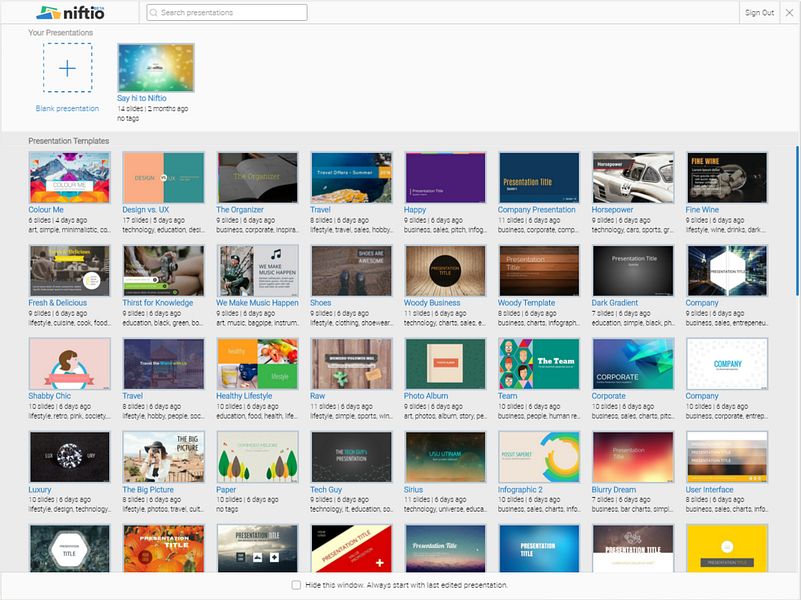Viewport: 801px width, 600px height.
Task: Select the Sirius template thumbnail
Action: point(445,457)
